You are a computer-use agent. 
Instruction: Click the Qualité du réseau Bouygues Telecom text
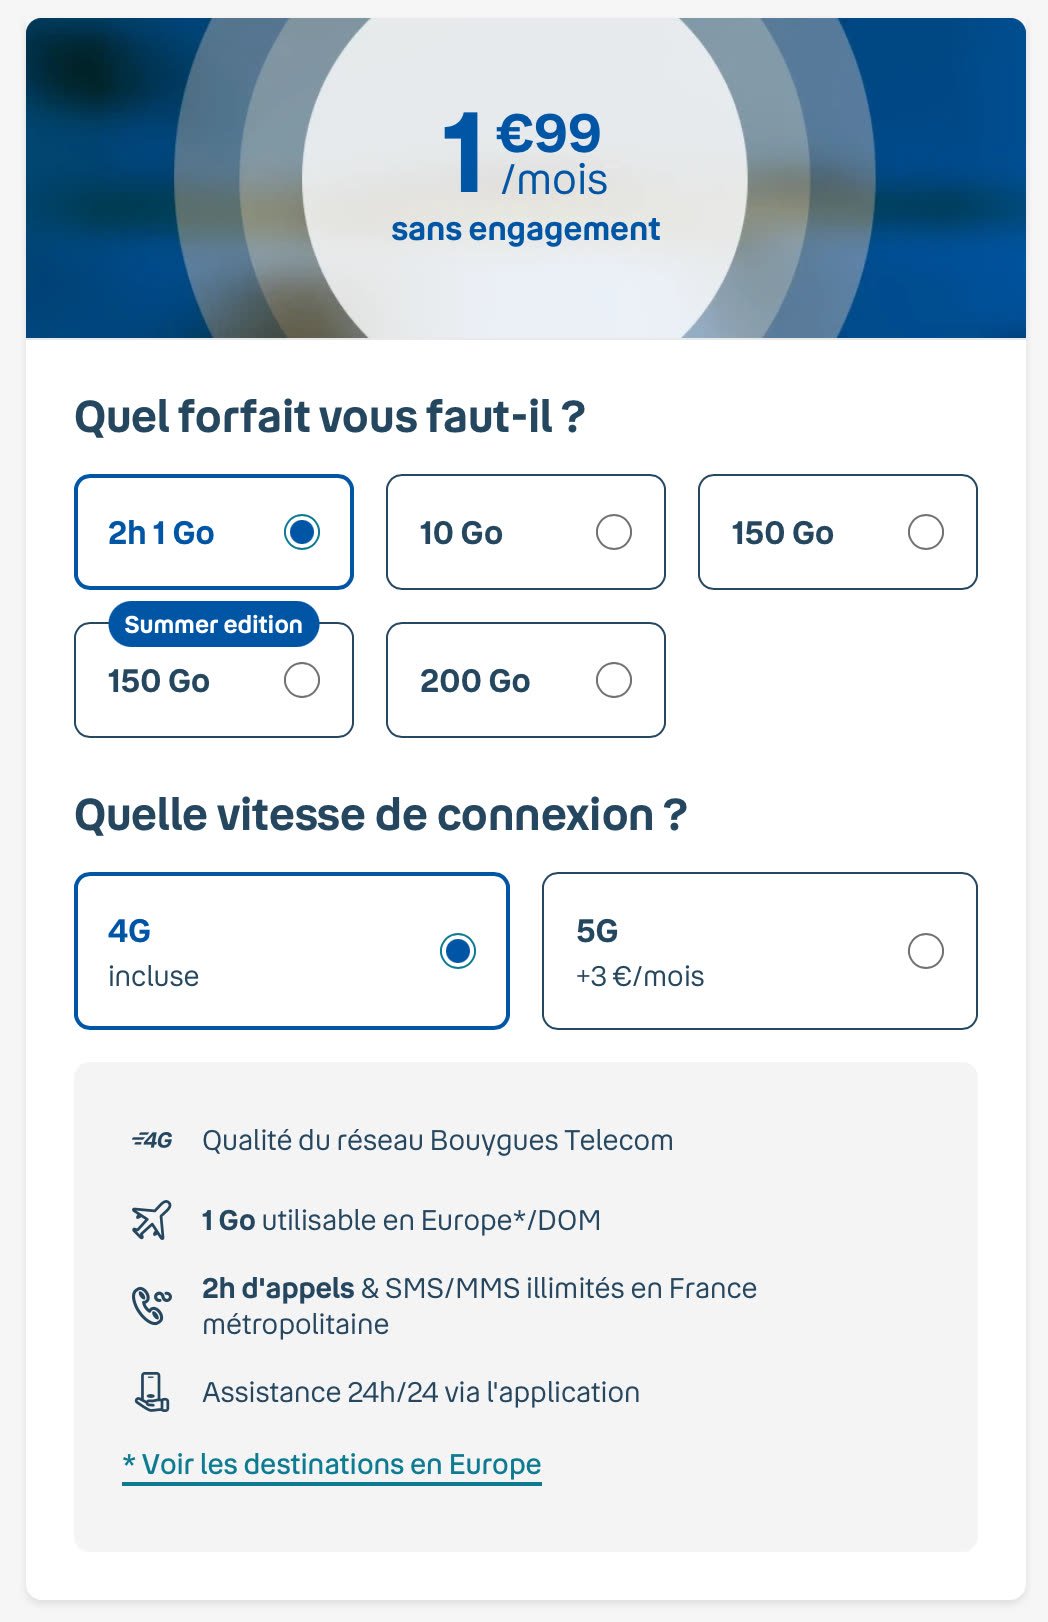[x=438, y=1140]
